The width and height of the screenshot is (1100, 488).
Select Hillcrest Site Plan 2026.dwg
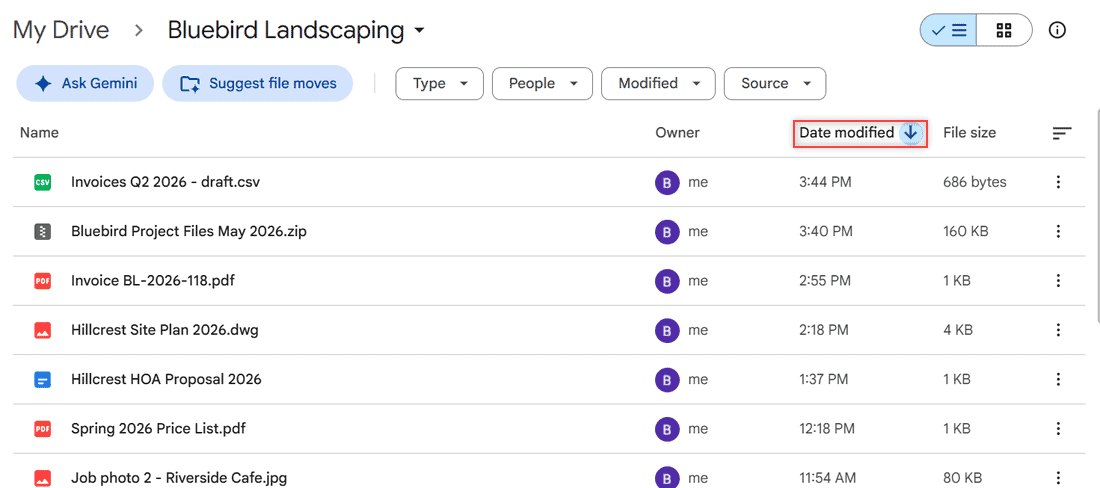[x=165, y=330]
